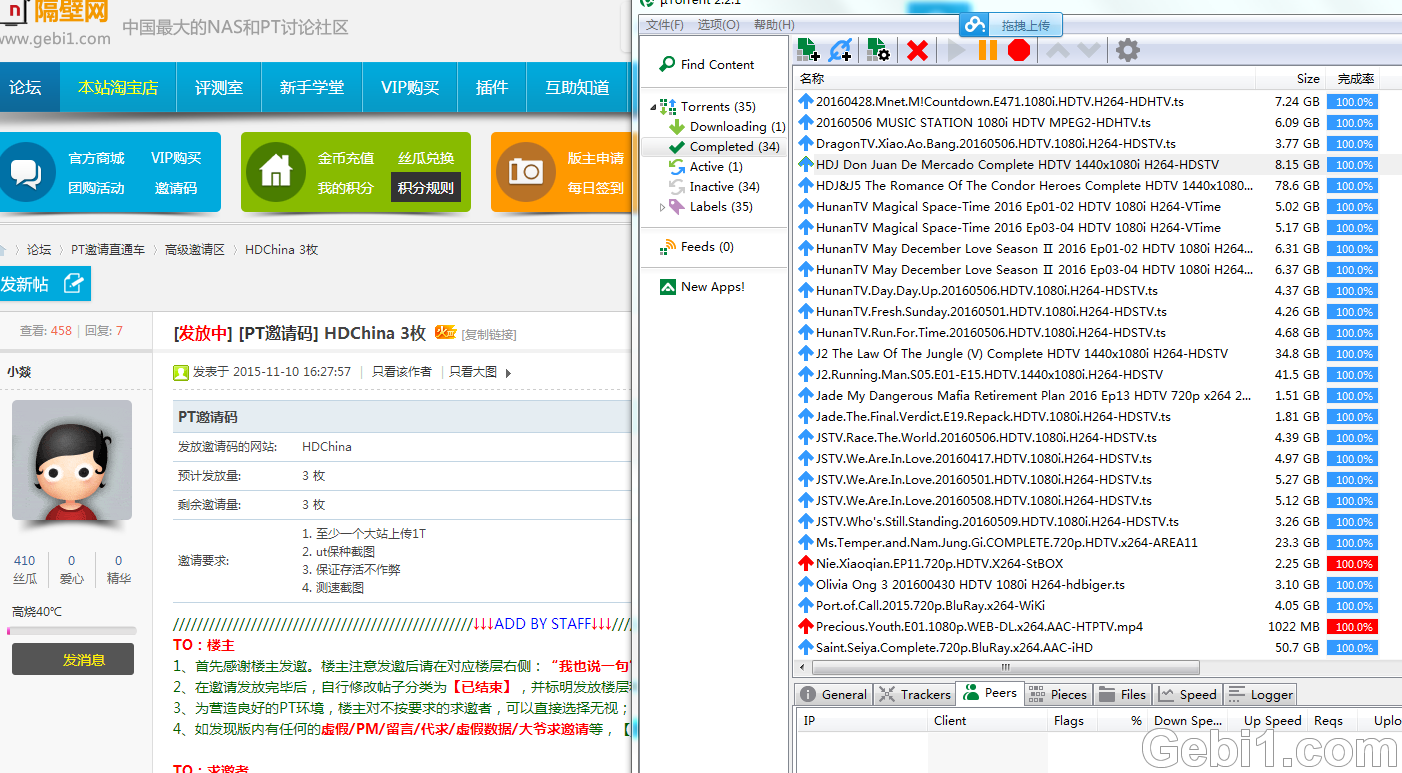Open the 插件 nav tab

click(x=492, y=87)
